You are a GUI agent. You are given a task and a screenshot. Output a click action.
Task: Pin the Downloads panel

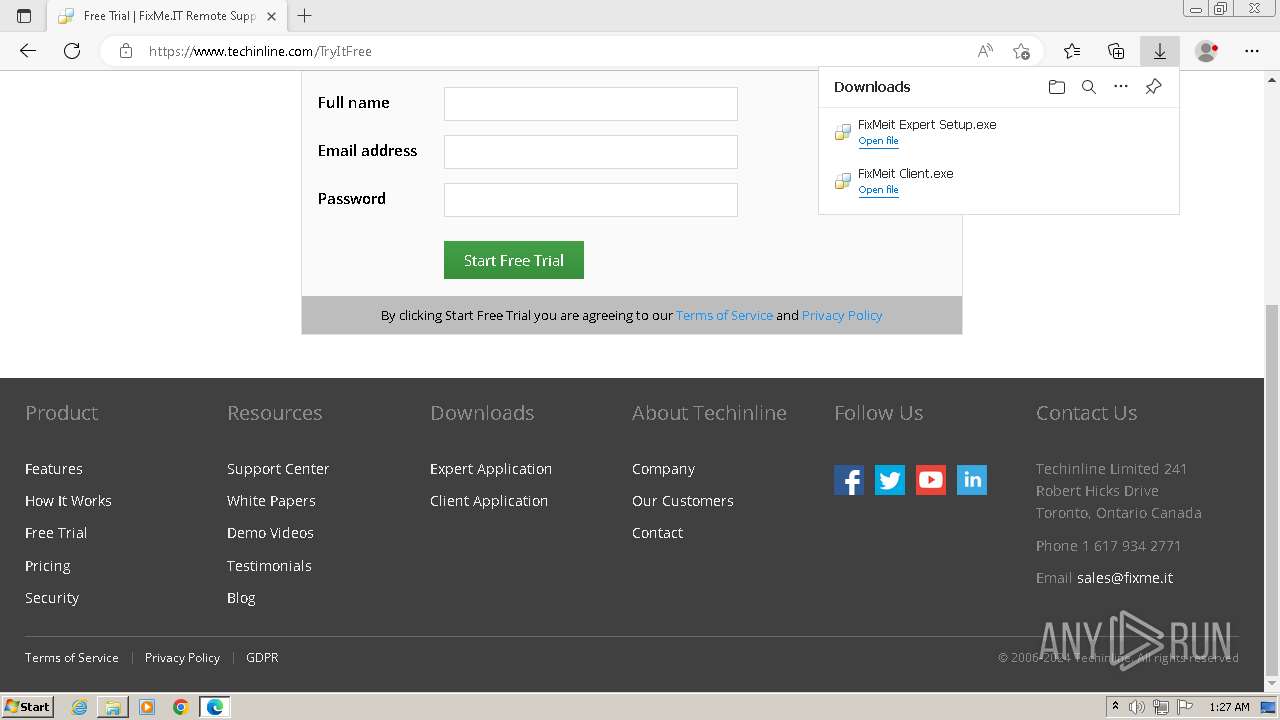[1153, 87]
